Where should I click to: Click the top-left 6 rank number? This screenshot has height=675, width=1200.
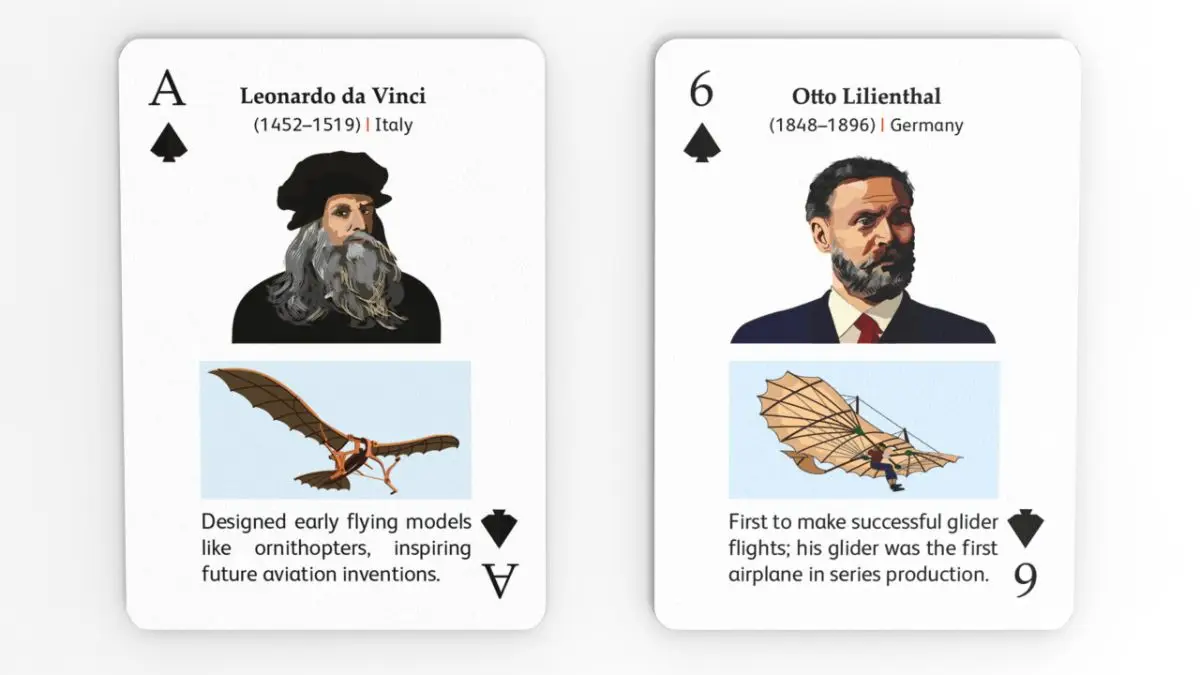pos(701,91)
